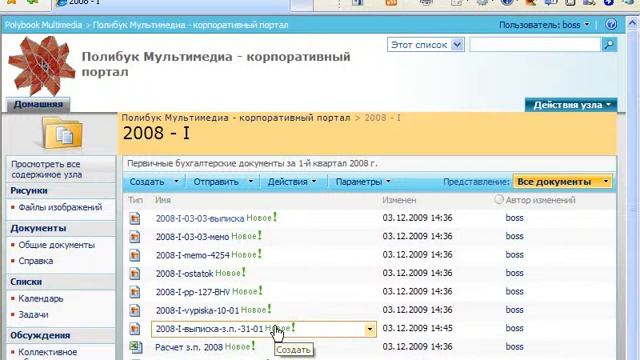The image size is (640, 360).
Task: Open document 2008-I-ostatok
Action: coord(184,273)
